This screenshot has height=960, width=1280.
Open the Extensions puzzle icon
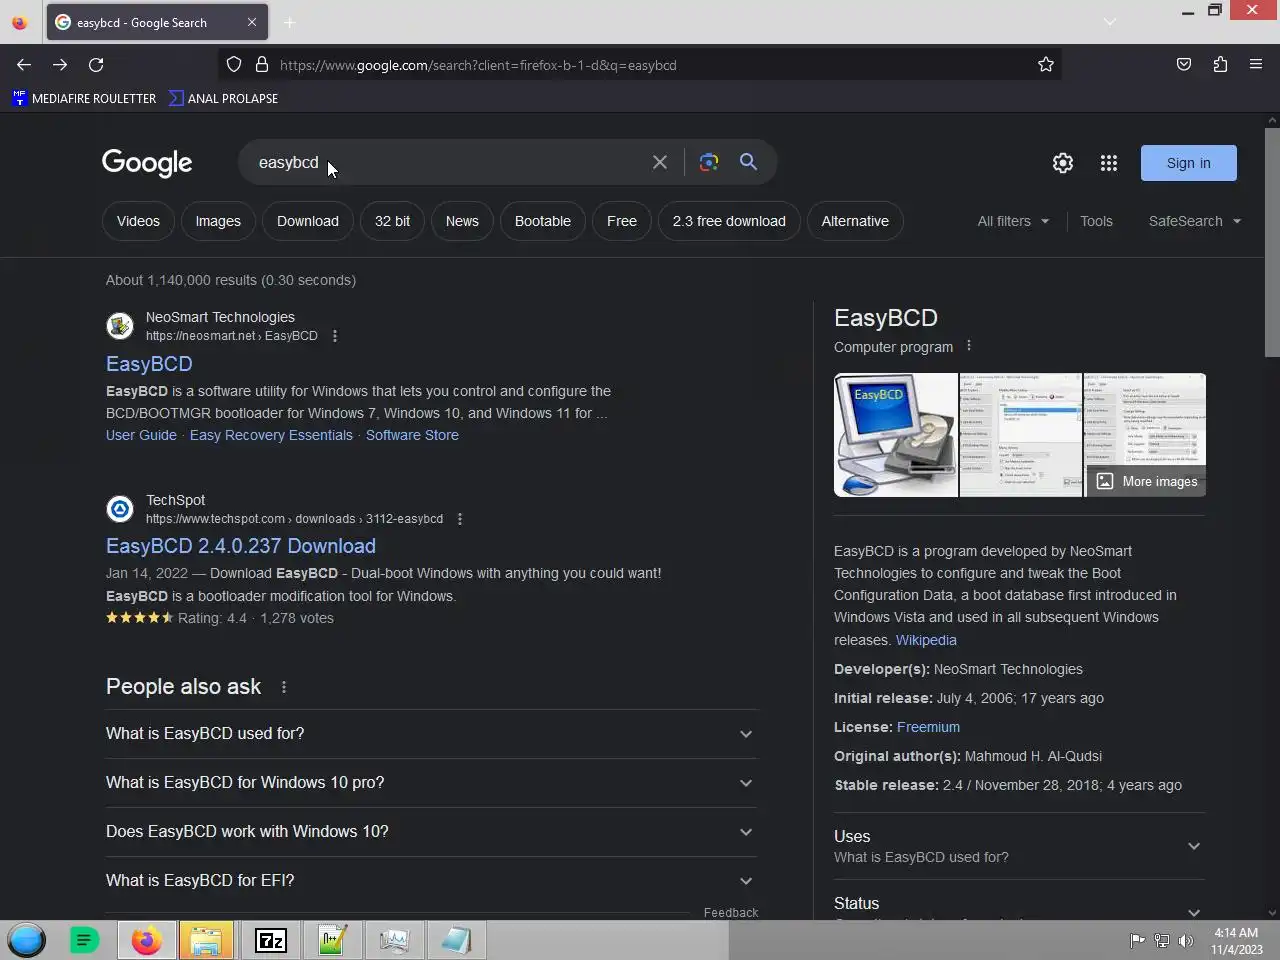pos(1220,65)
